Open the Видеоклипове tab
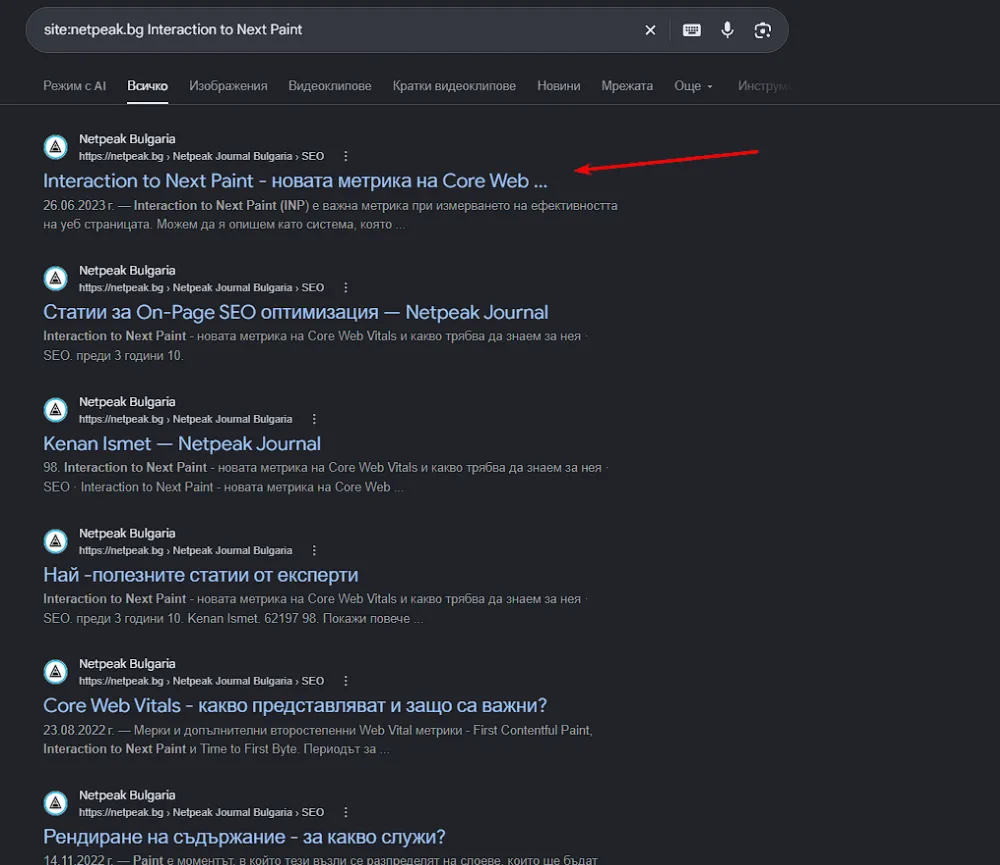 [x=330, y=85]
